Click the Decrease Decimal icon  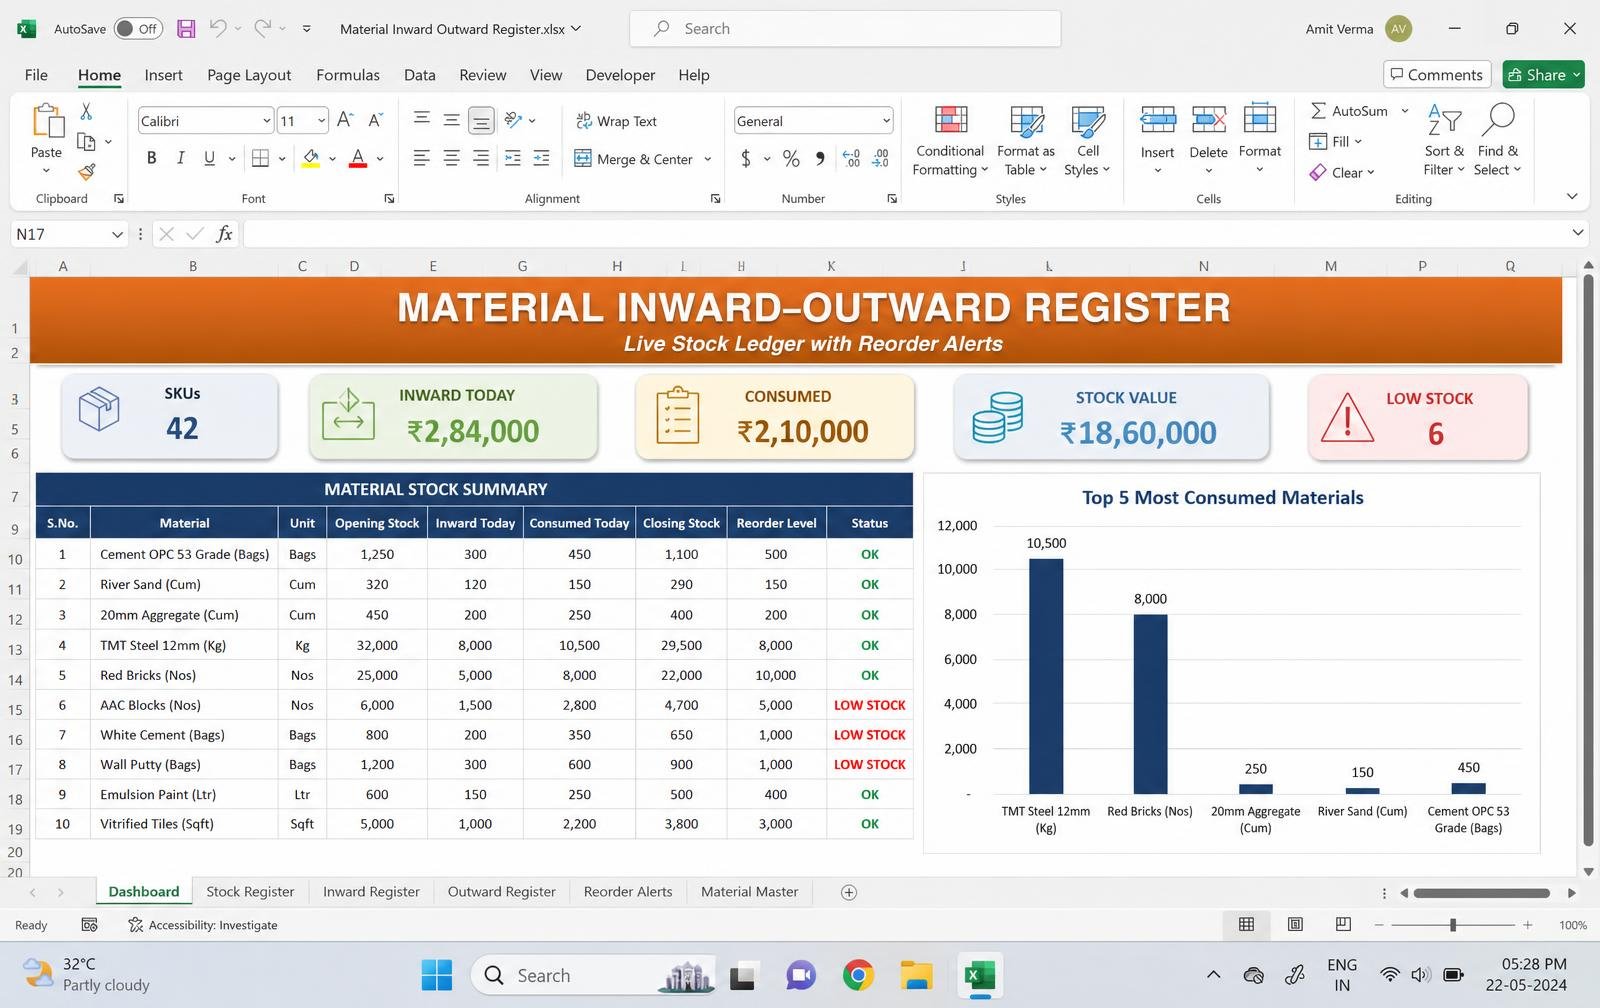[881, 158]
